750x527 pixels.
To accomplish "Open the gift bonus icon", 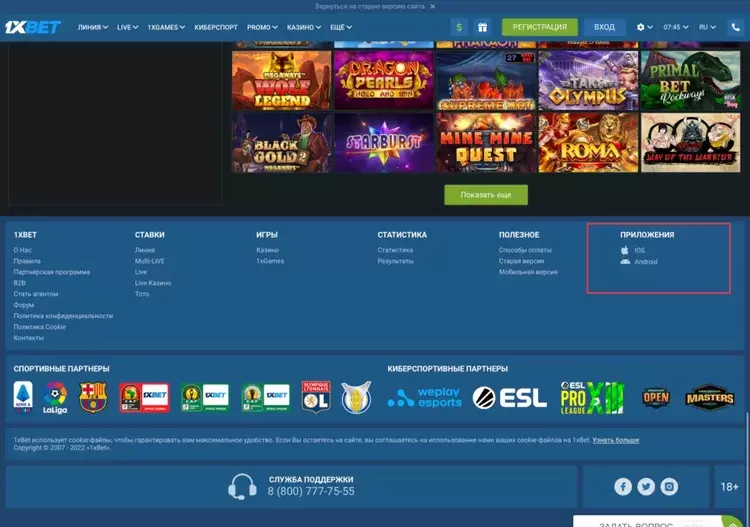I will pos(482,27).
